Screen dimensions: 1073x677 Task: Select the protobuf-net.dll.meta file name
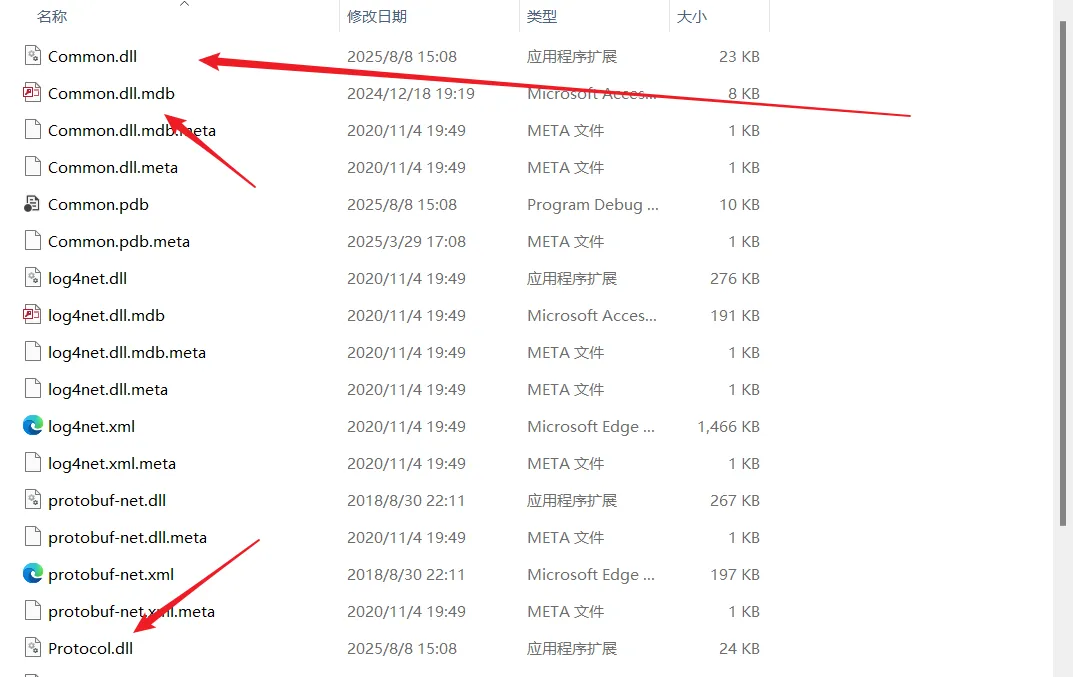(128, 537)
